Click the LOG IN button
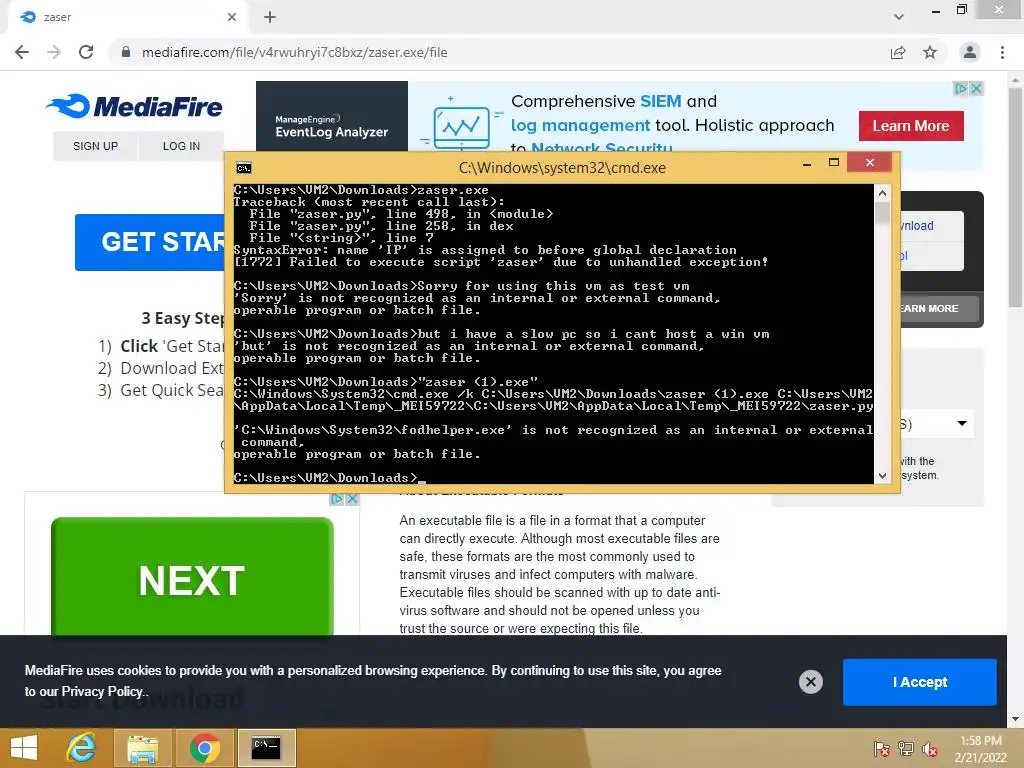The height and width of the screenshot is (768, 1024). coord(182,146)
